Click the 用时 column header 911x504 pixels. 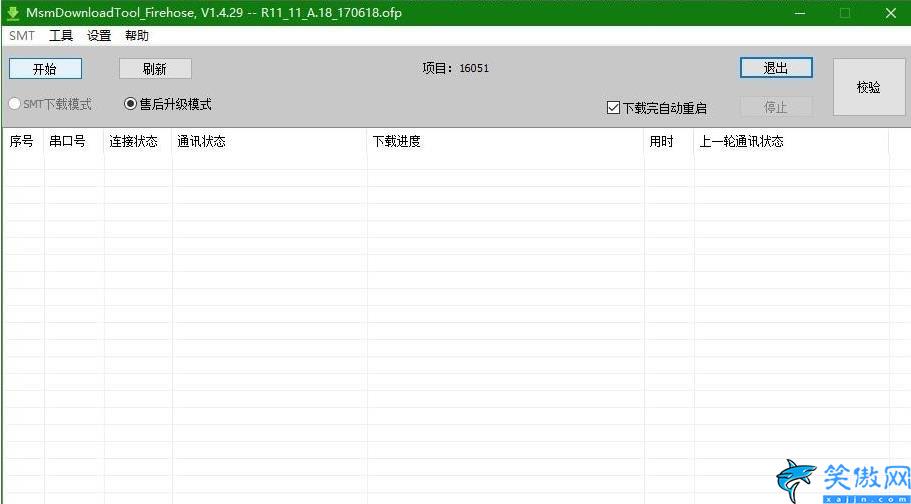click(x=669, y=142)
